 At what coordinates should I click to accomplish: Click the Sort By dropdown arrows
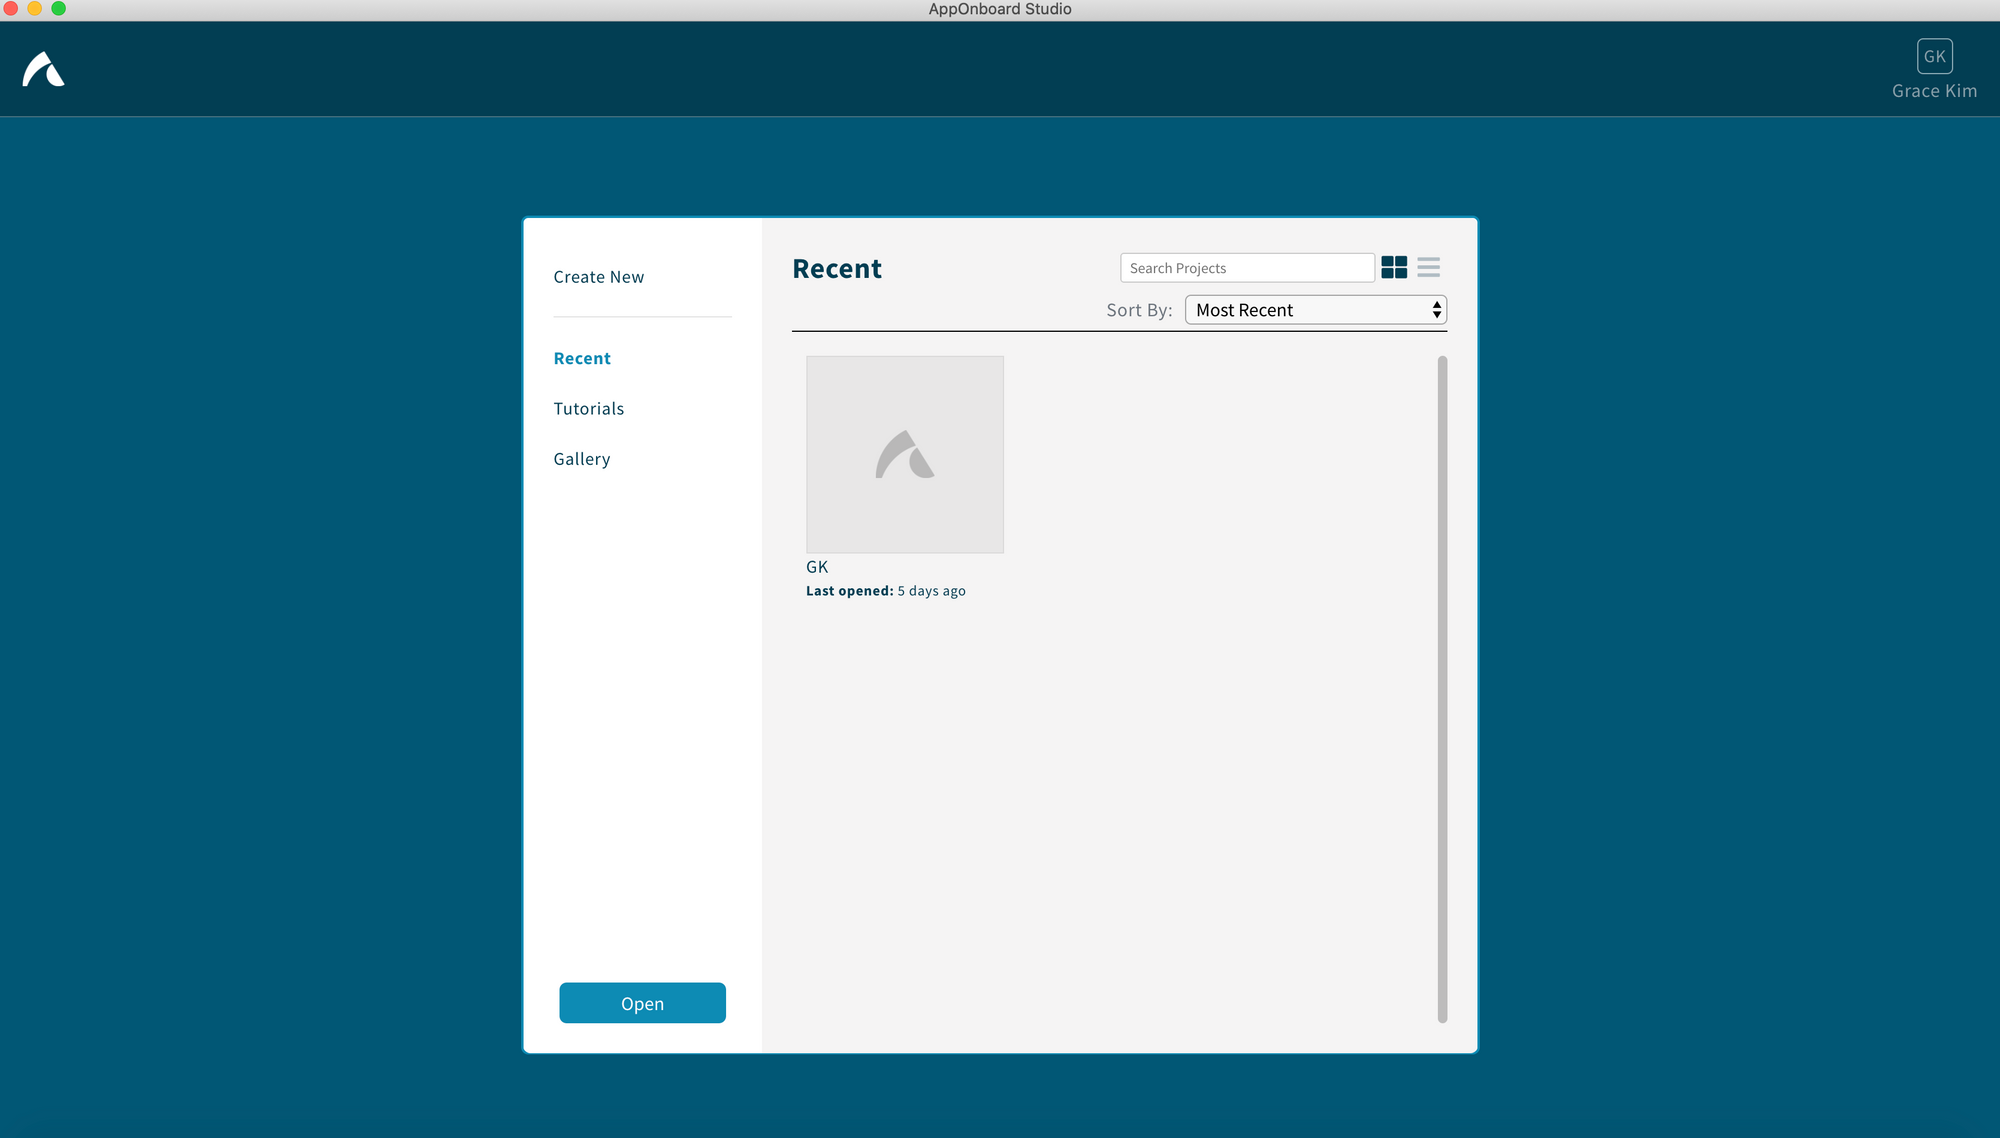(x=1436, y=310)
